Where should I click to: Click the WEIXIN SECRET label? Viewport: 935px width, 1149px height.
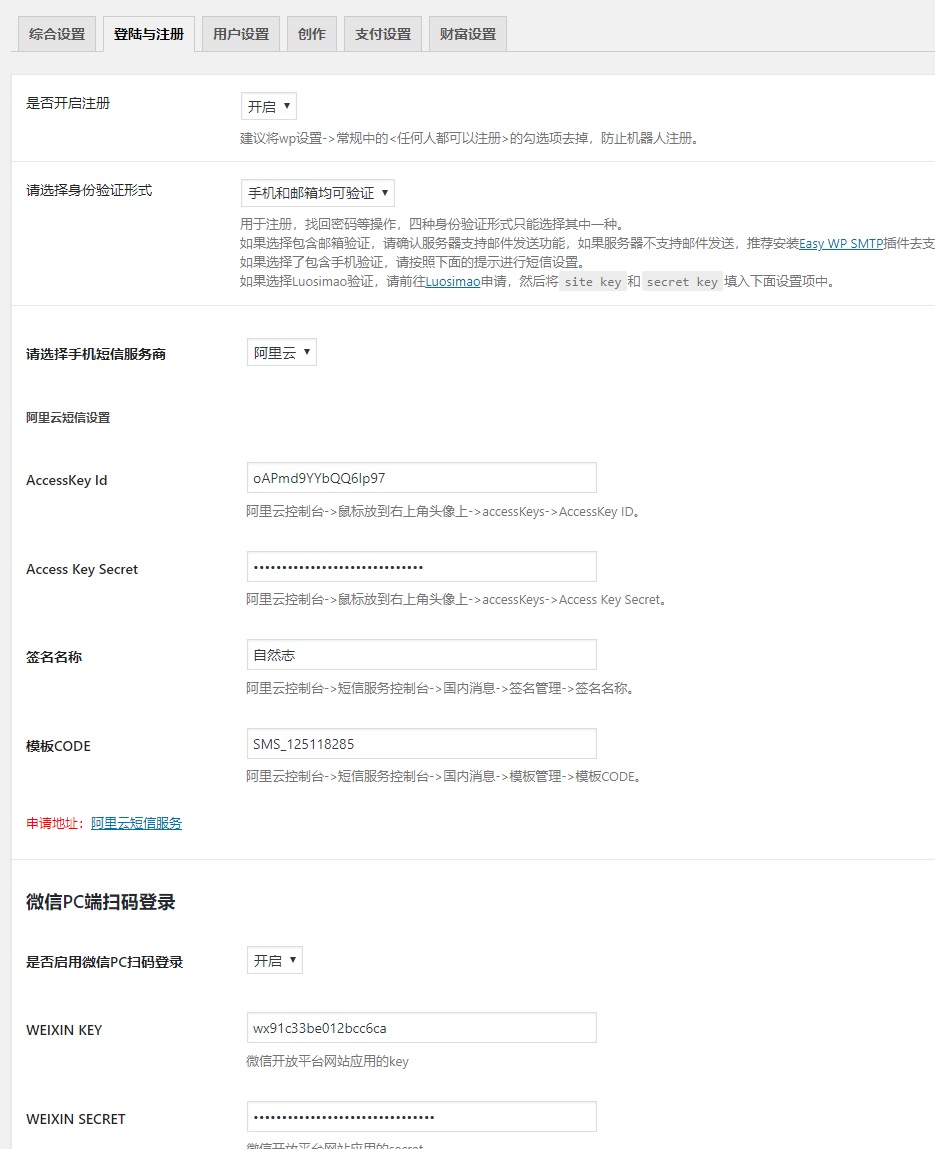[76, 1119]
